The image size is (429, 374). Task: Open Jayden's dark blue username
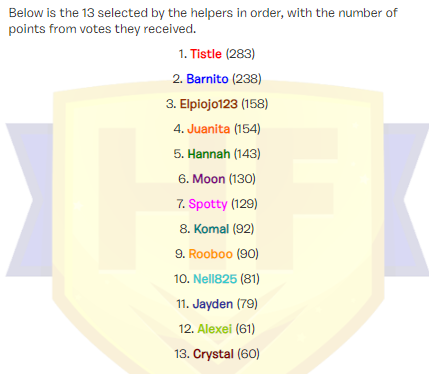point(213,304)
